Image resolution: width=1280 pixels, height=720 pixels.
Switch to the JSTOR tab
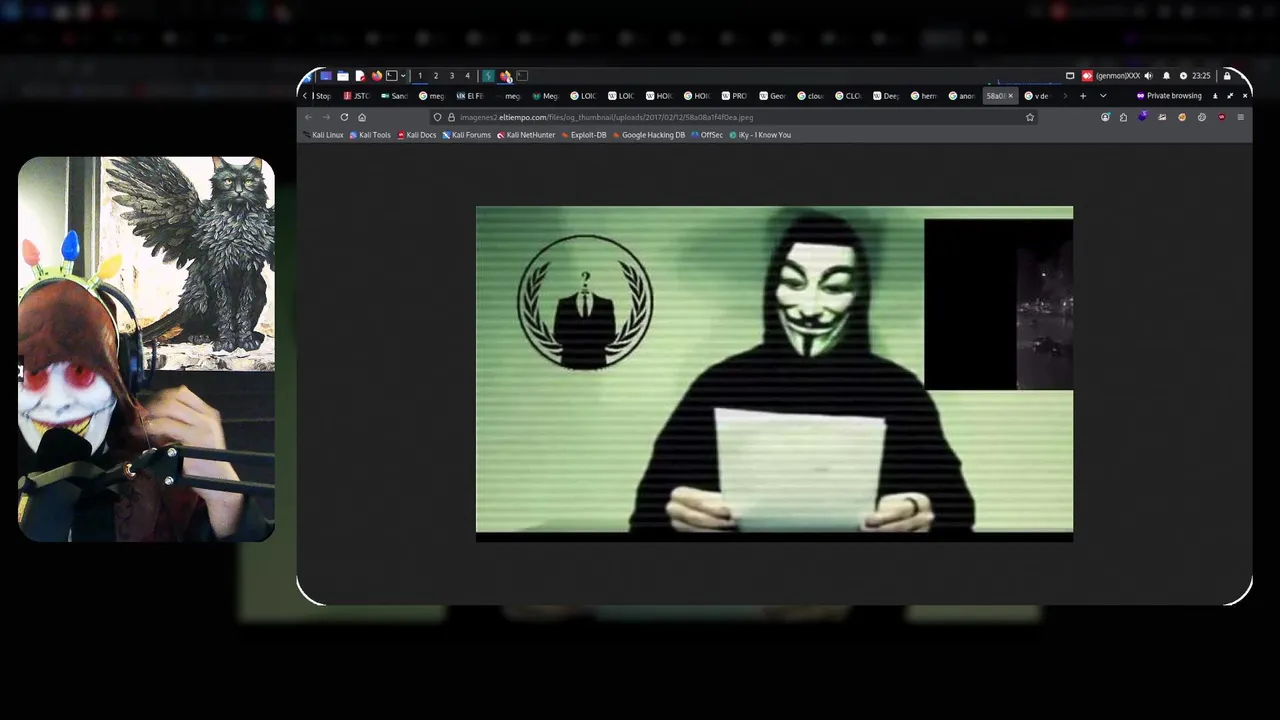tap(357, 96)
